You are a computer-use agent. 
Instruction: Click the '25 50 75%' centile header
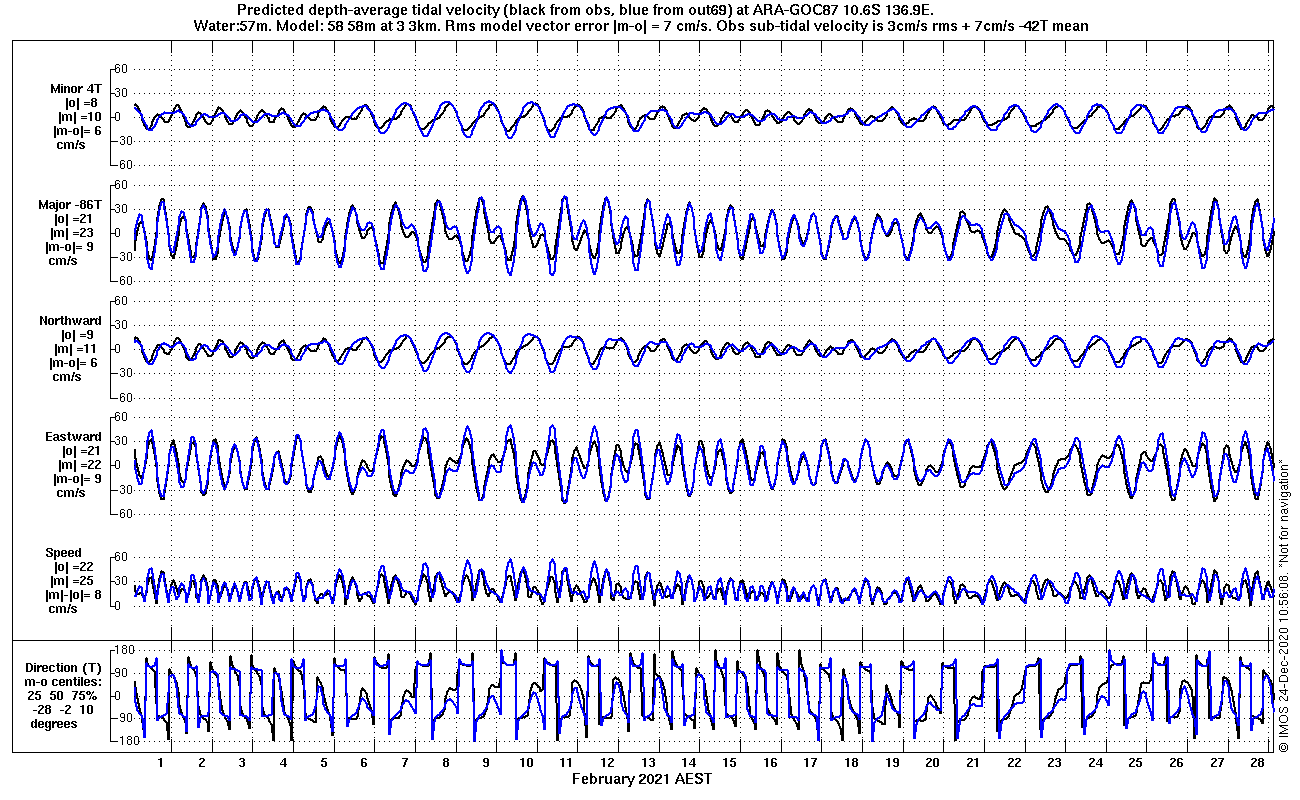[61, 696]
